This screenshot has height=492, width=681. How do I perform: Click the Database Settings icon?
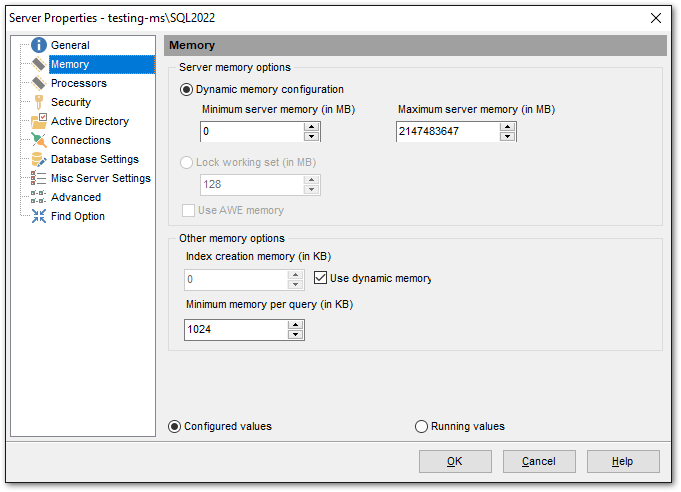click(39, 159)
